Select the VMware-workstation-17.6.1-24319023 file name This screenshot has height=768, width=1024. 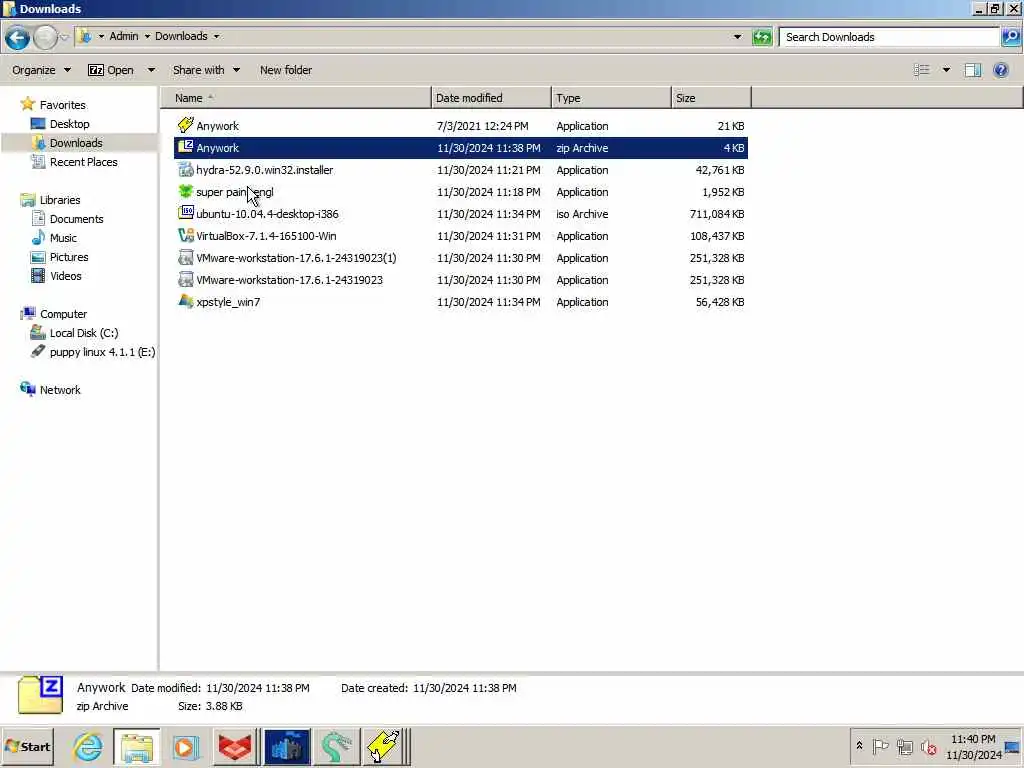pos(289,280)
